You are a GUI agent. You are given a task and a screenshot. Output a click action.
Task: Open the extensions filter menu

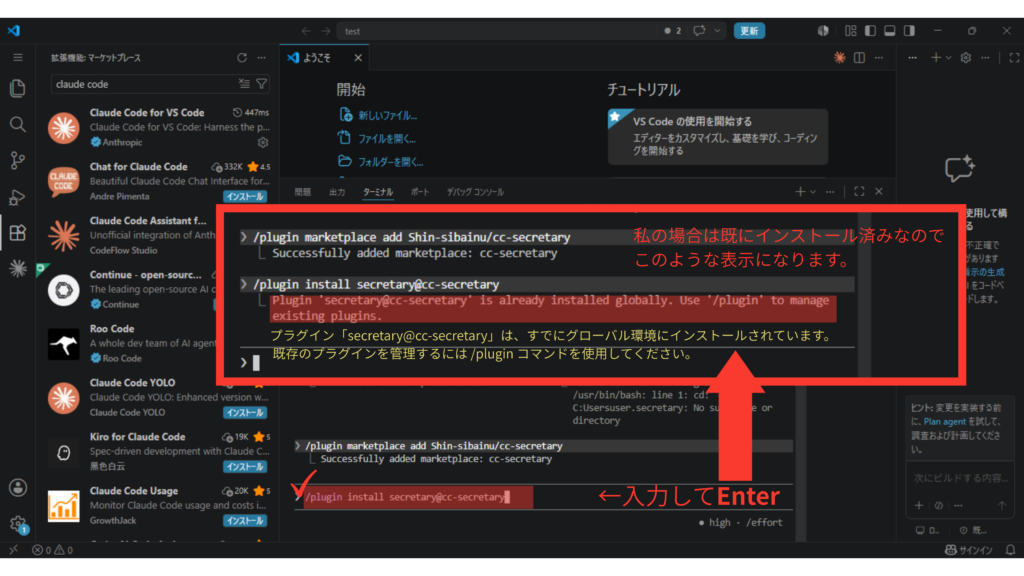[x=262, y=84]
